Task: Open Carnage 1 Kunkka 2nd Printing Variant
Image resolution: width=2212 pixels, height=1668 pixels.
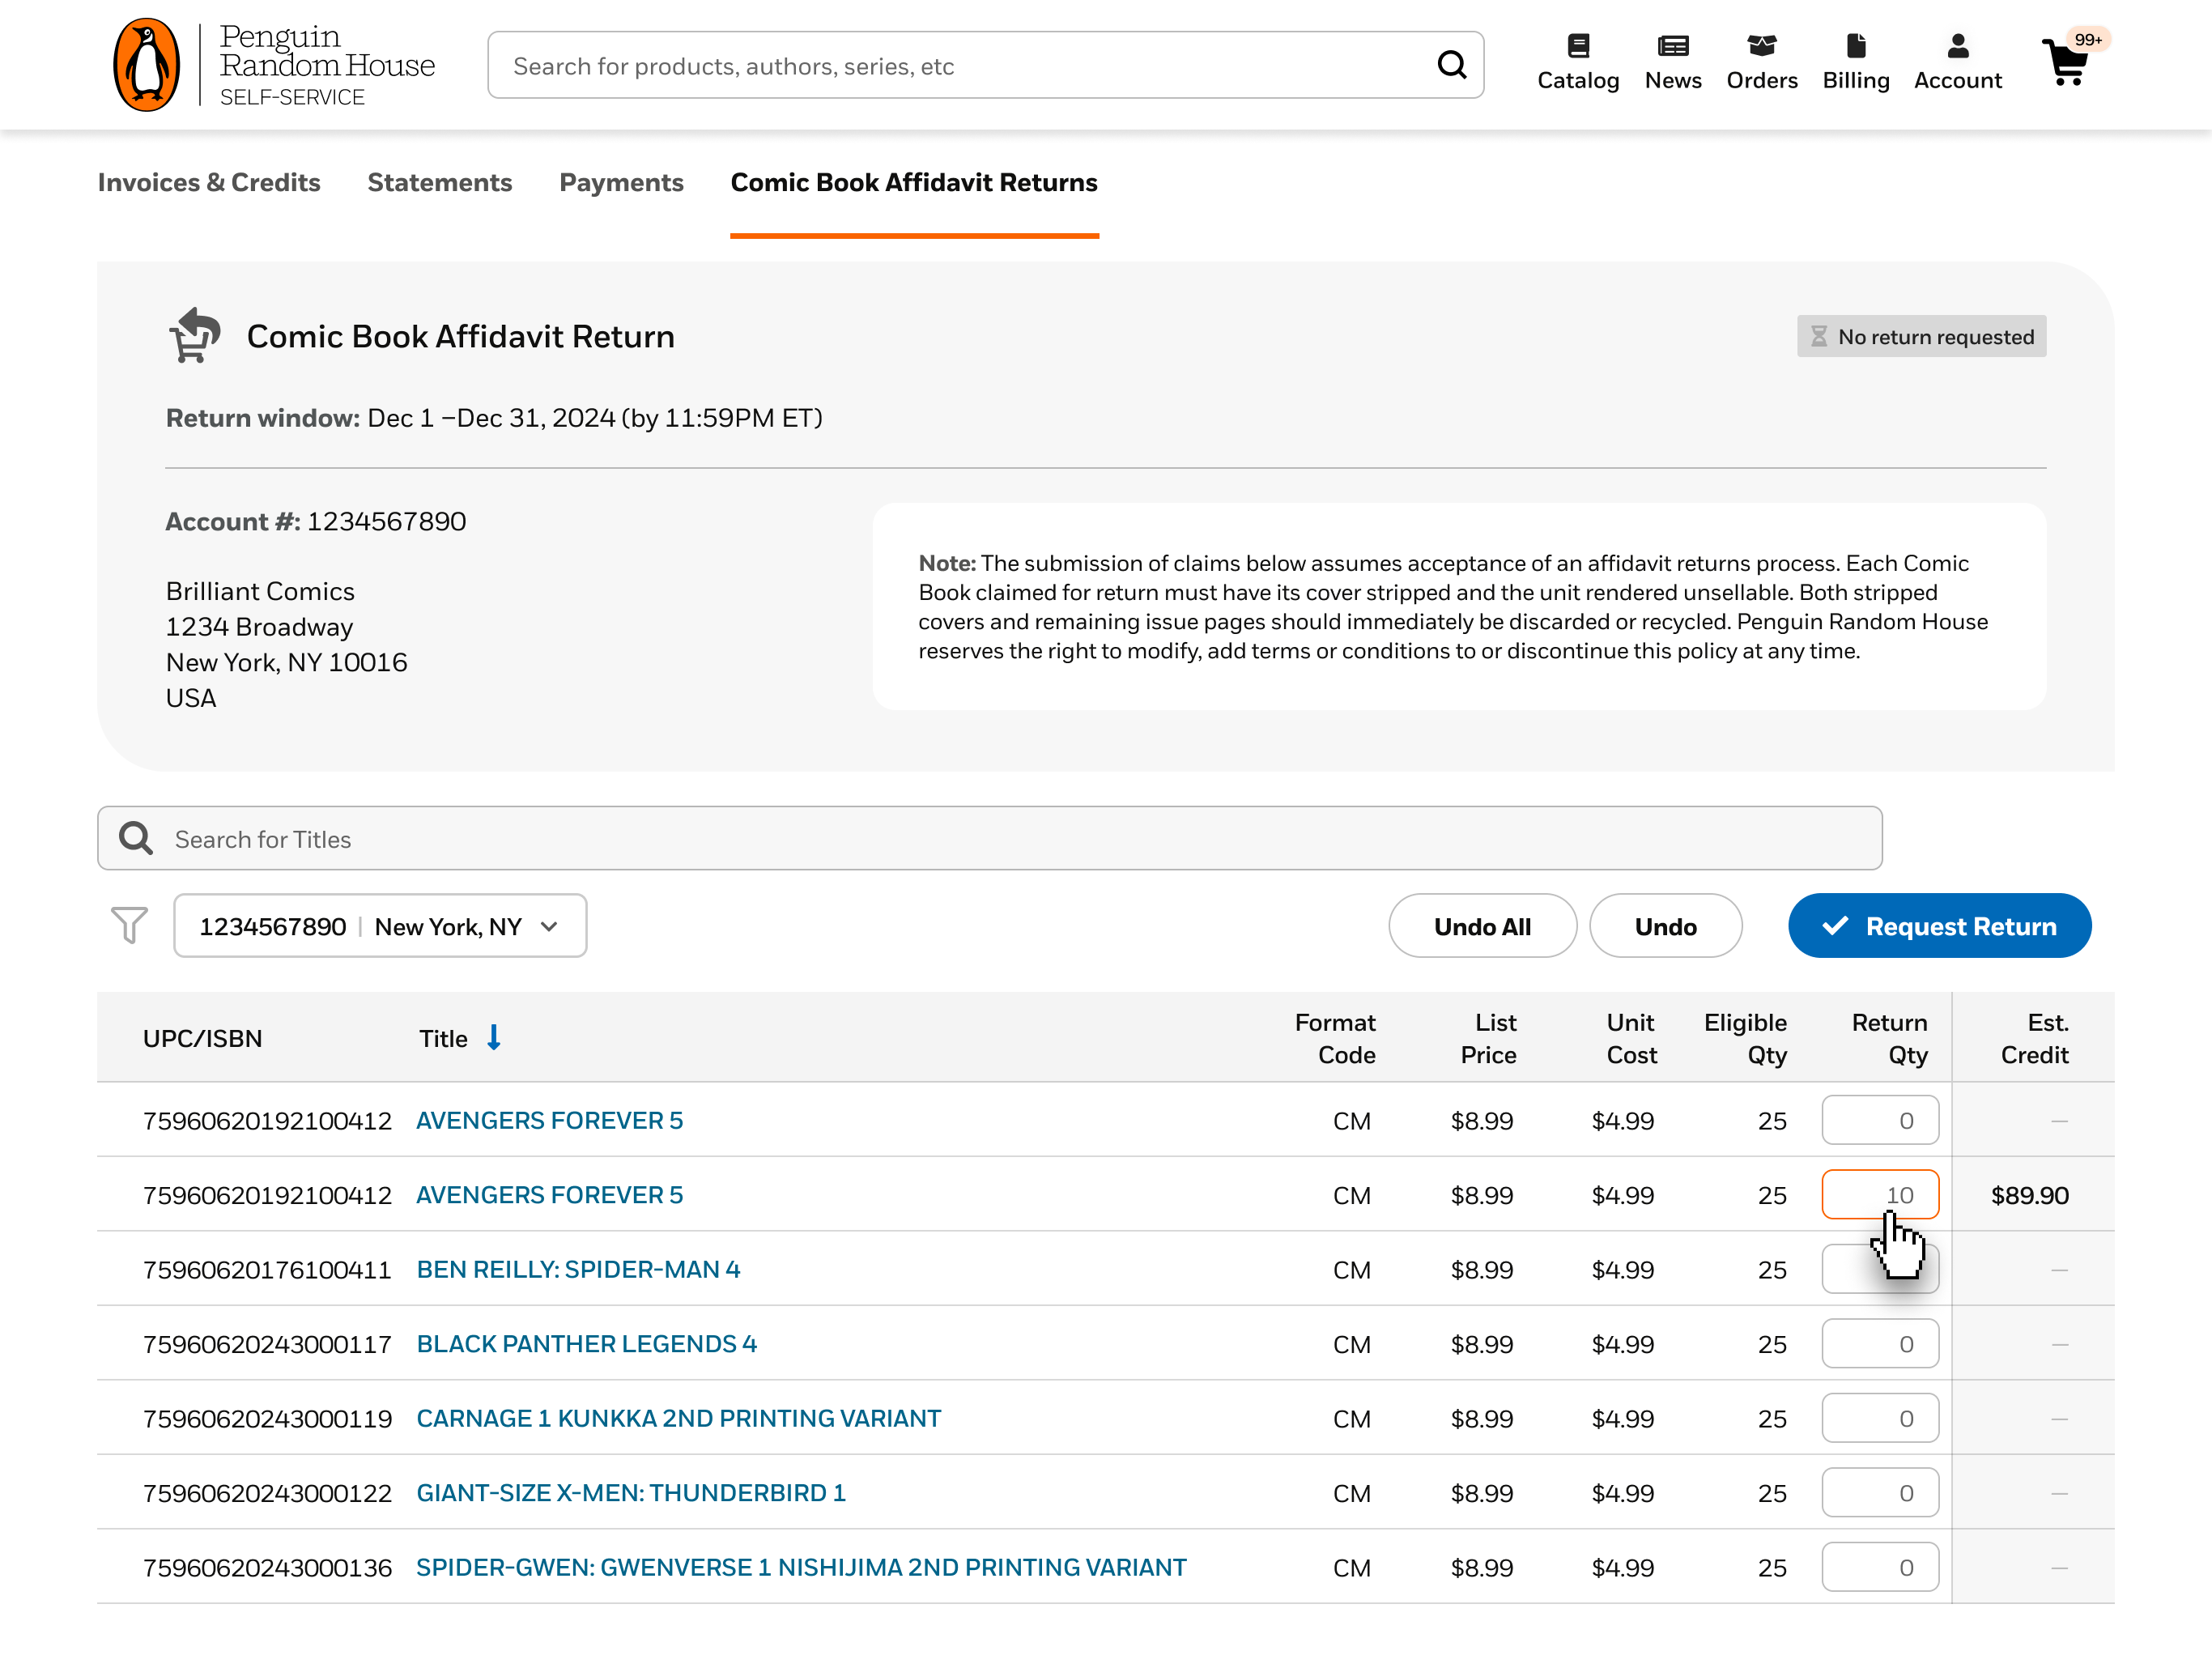Action: click(678, 1418)
